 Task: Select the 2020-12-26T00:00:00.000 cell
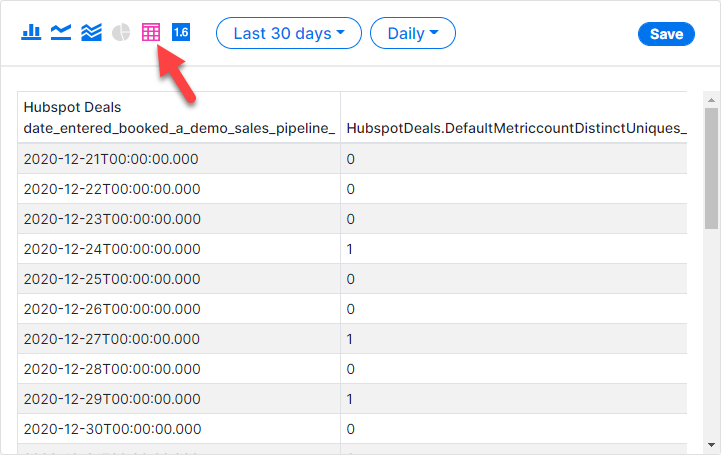pyautogui.click(x=179, y=309)
